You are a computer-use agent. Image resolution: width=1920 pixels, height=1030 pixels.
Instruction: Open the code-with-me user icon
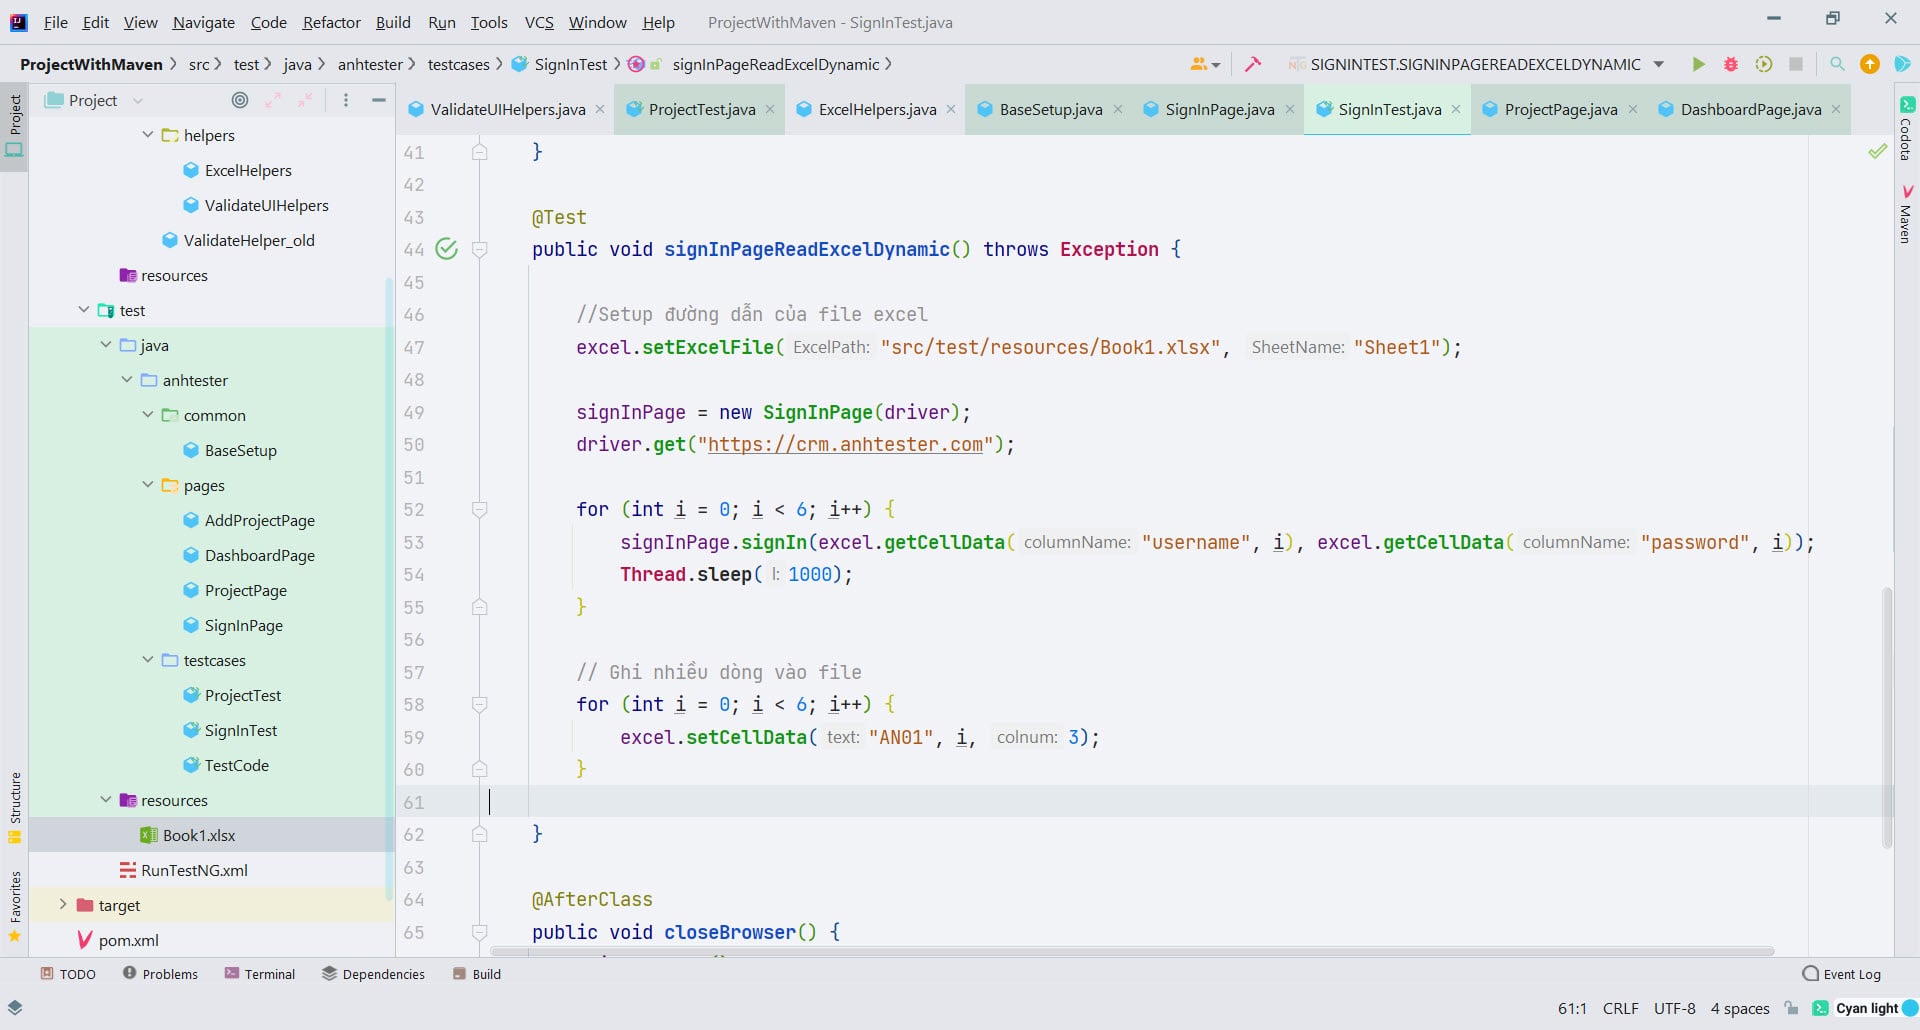tap(1205, 64)
